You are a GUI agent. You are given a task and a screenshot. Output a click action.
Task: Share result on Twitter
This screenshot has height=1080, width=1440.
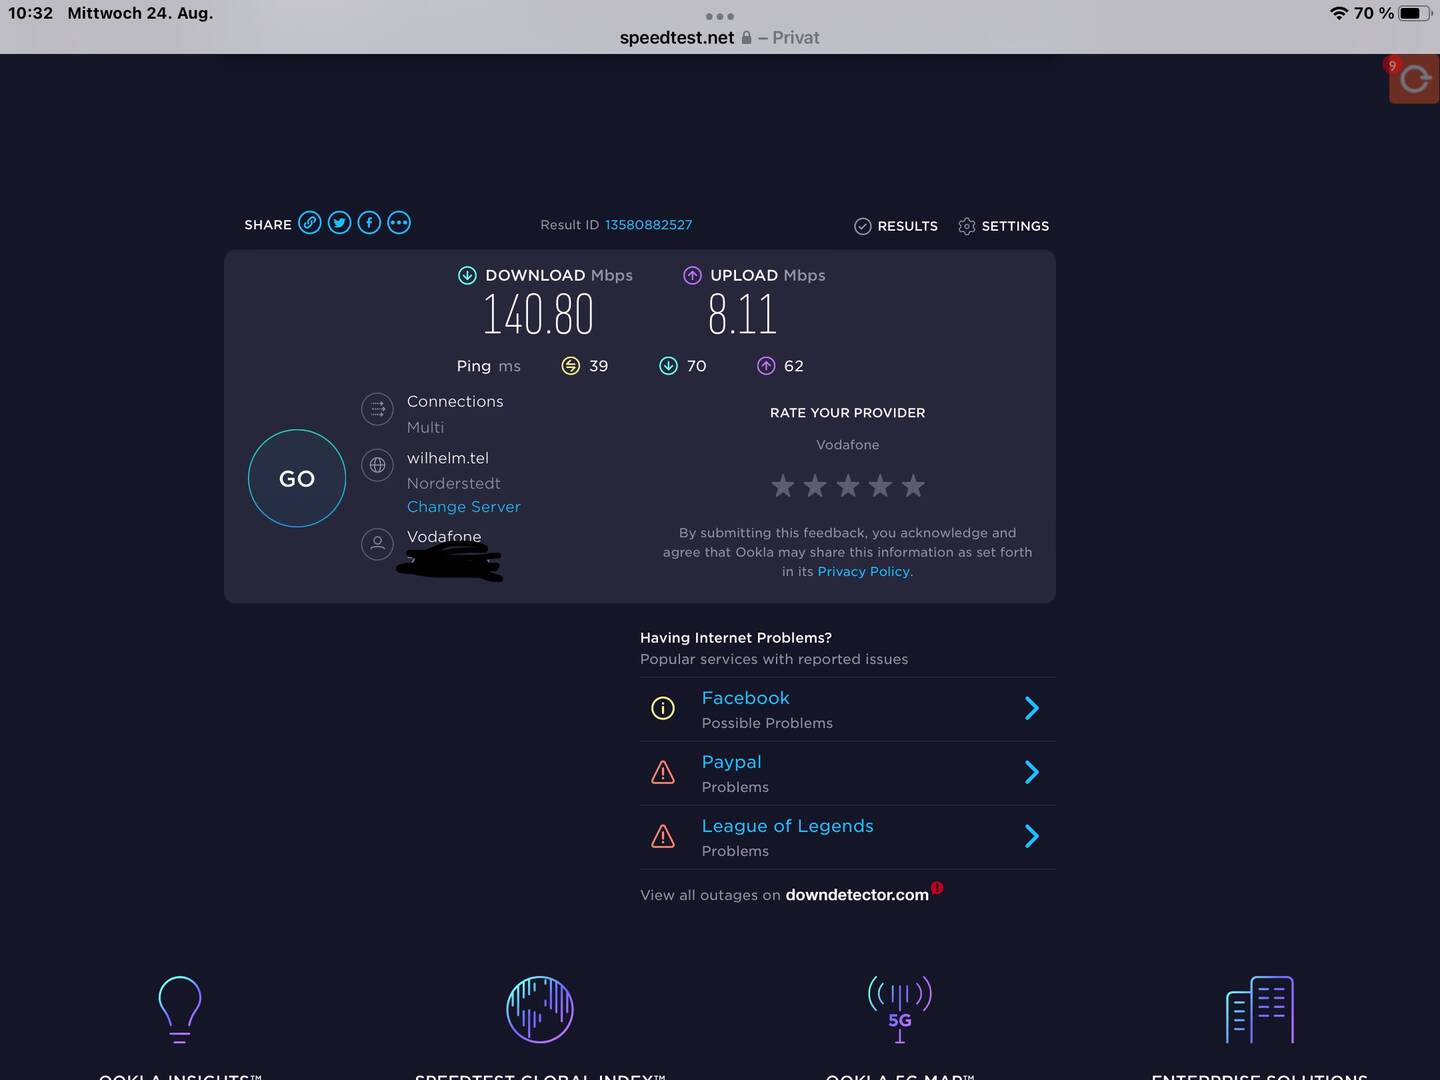(x=340, y=223)
